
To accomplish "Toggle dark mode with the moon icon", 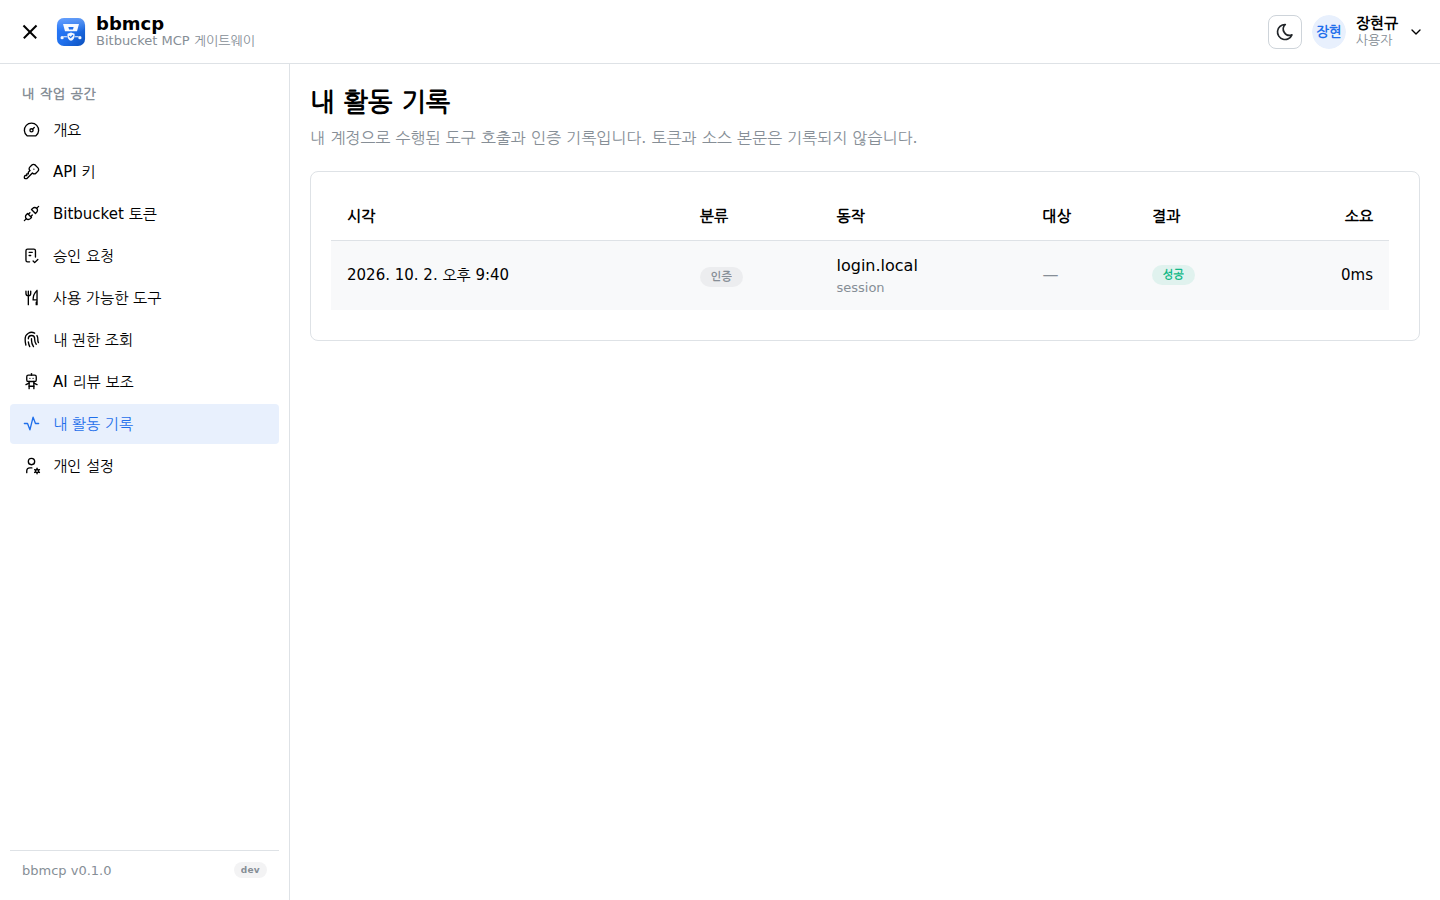I will point(1285,32).
